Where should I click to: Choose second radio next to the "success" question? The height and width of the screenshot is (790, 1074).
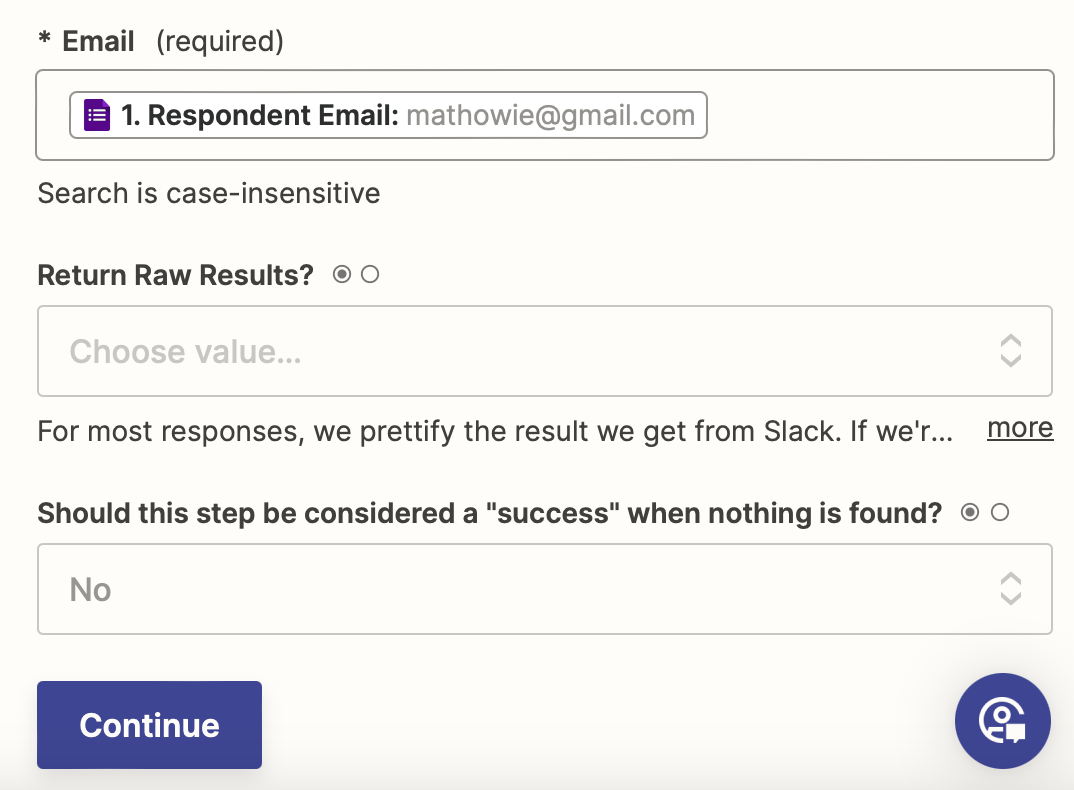[x=1000, y=513]
